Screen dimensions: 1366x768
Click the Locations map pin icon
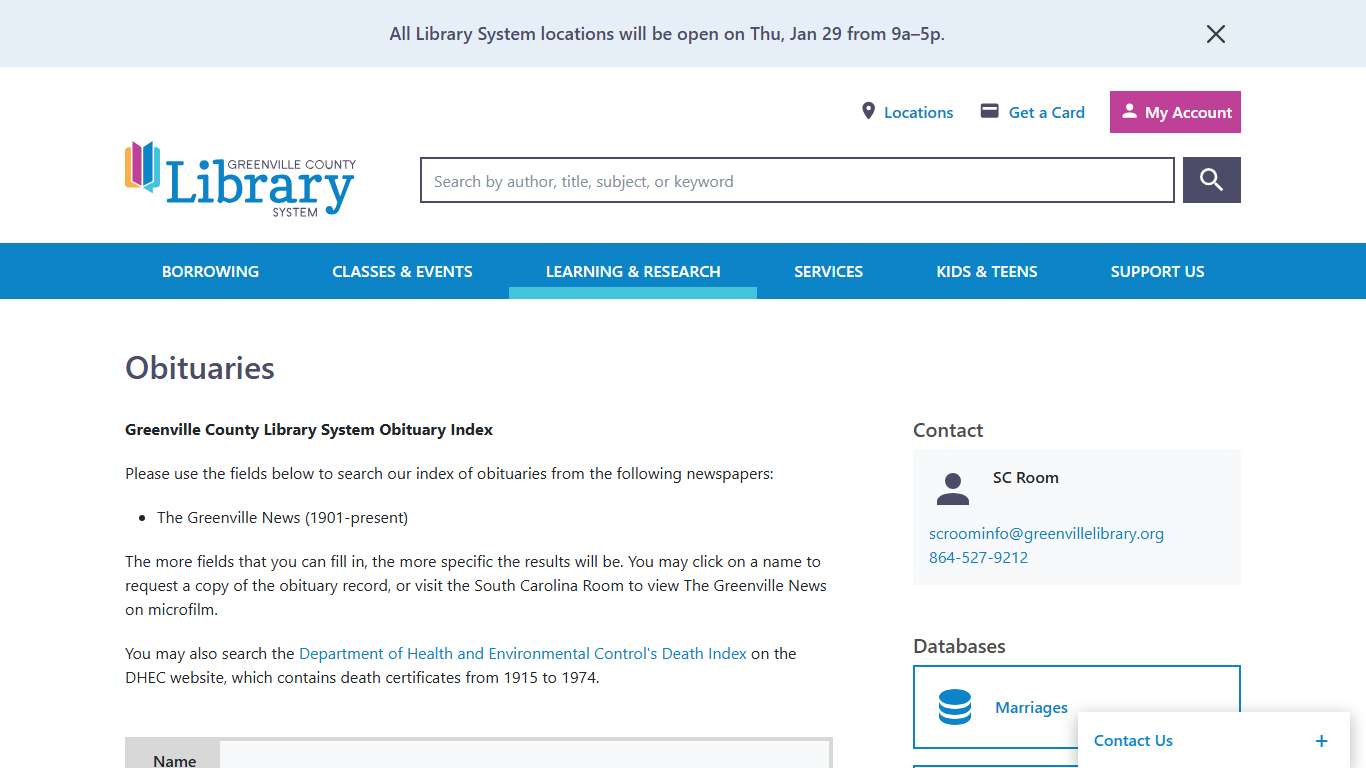pos(868,111)
